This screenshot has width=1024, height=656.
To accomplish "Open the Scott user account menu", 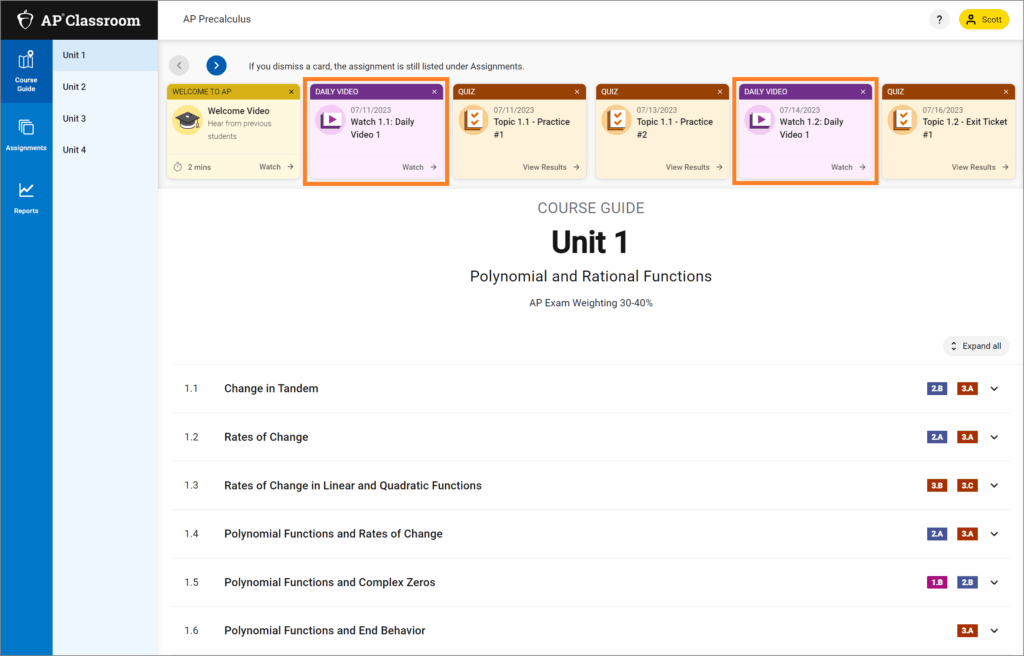I will (x=984, y=20).
